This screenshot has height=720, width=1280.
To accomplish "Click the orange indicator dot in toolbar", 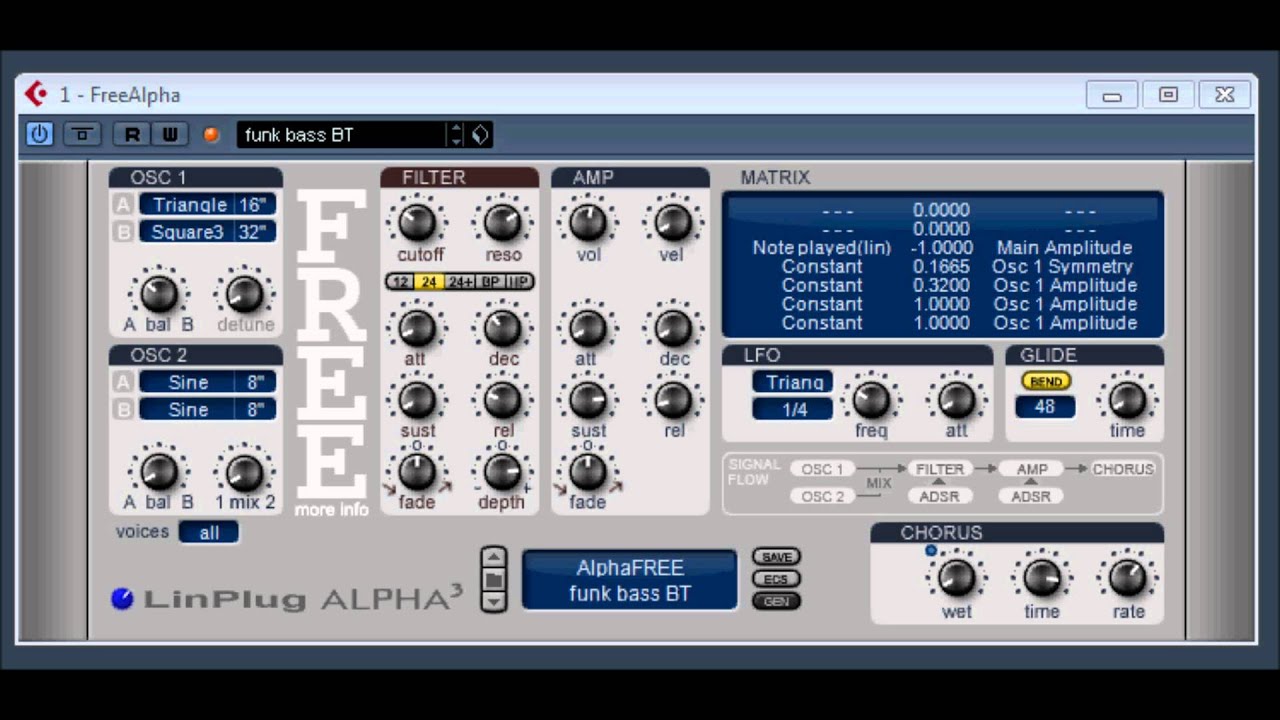I will click(x=211, y=134).
